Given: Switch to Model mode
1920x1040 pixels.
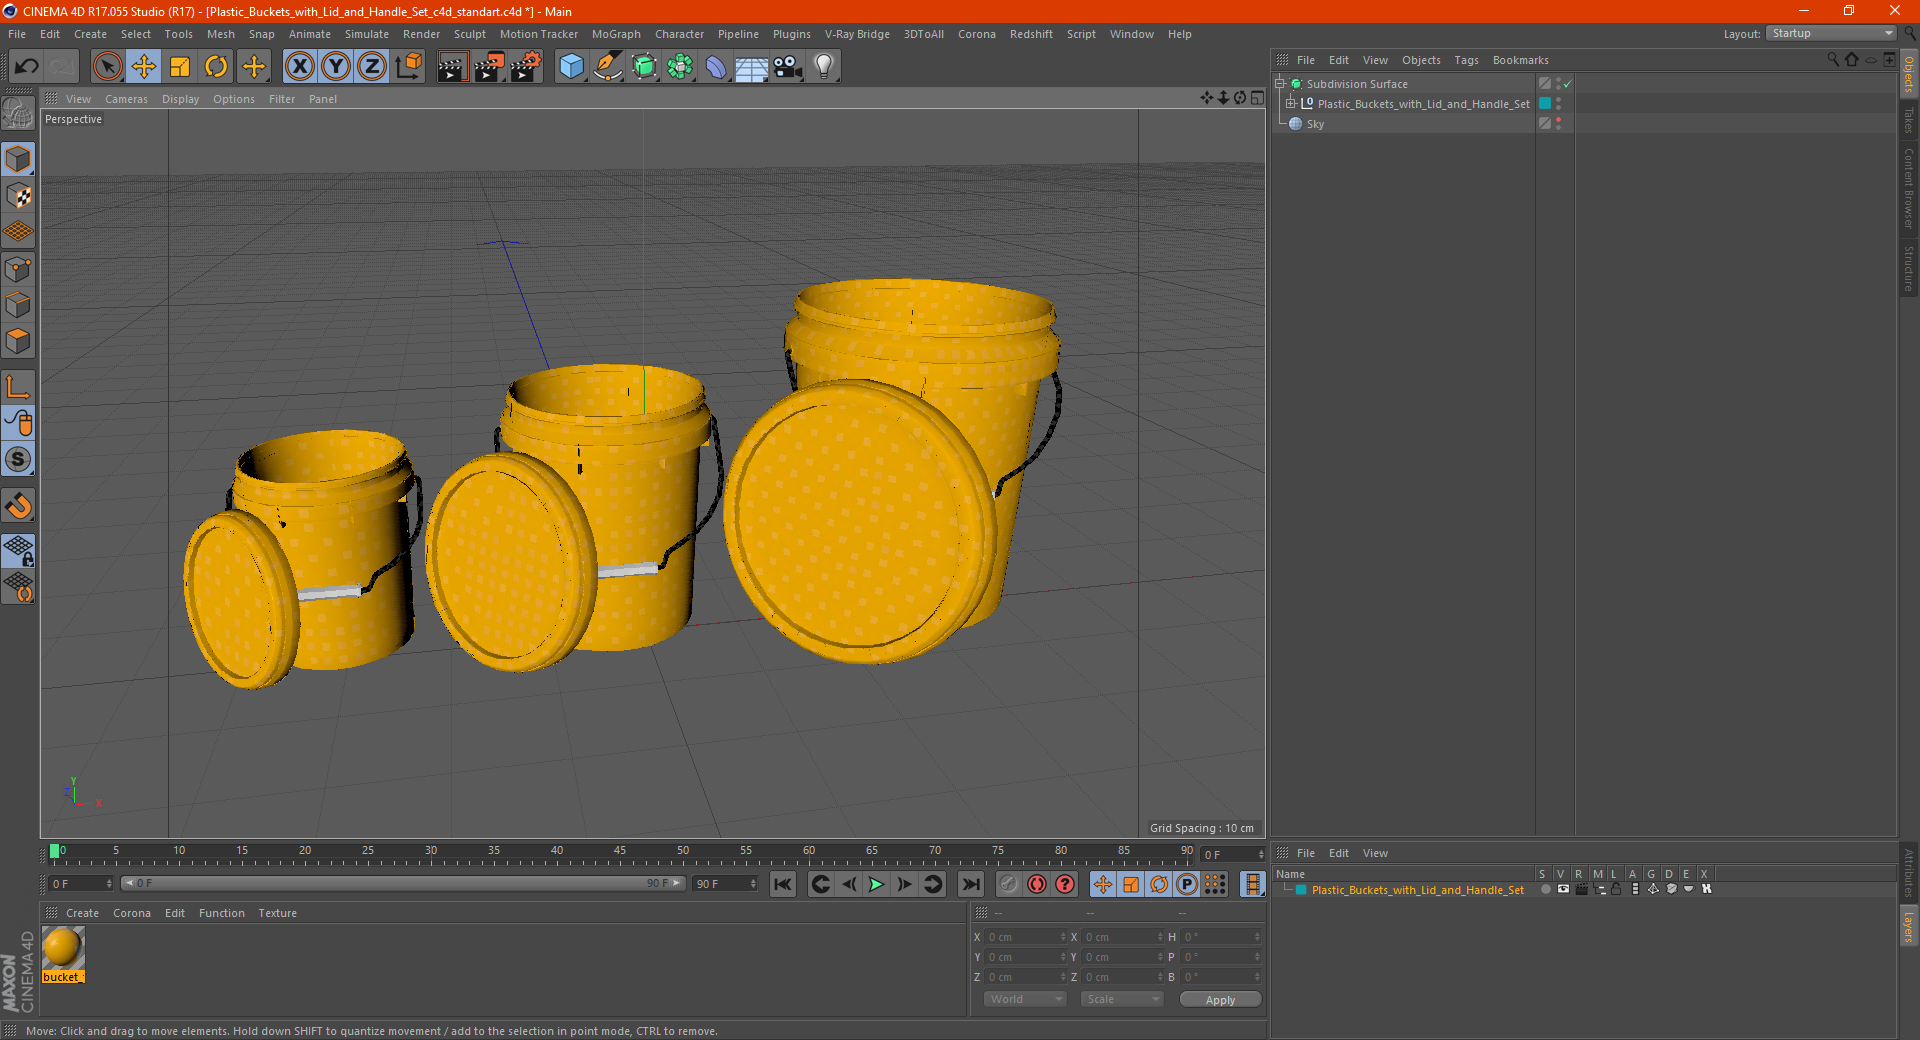Looking at the screenshot, I should pyautogui.click(x=18, y=160).
